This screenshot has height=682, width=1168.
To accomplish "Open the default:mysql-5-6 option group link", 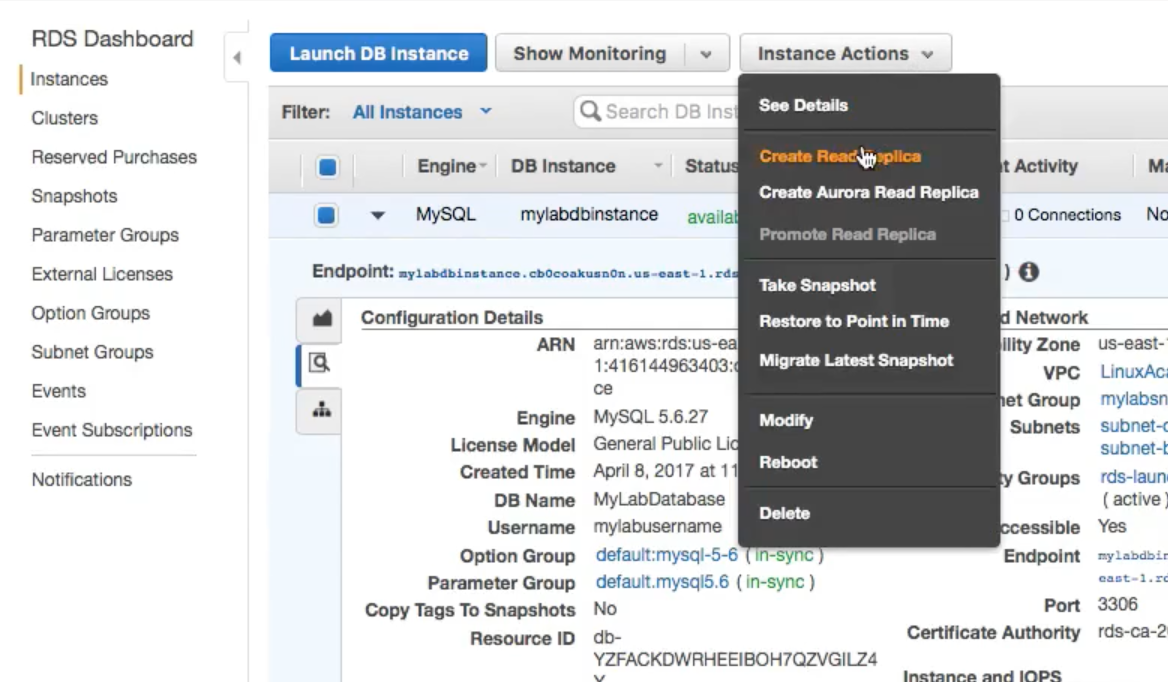I will pos(666,555).
